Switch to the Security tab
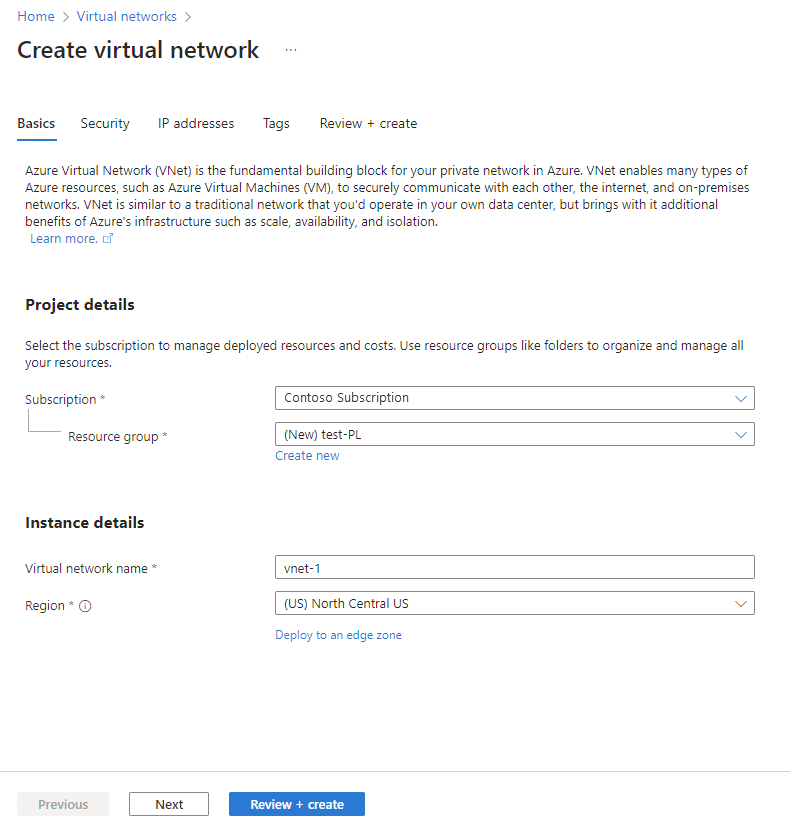The image size is (790, 828). click(104, 123)
